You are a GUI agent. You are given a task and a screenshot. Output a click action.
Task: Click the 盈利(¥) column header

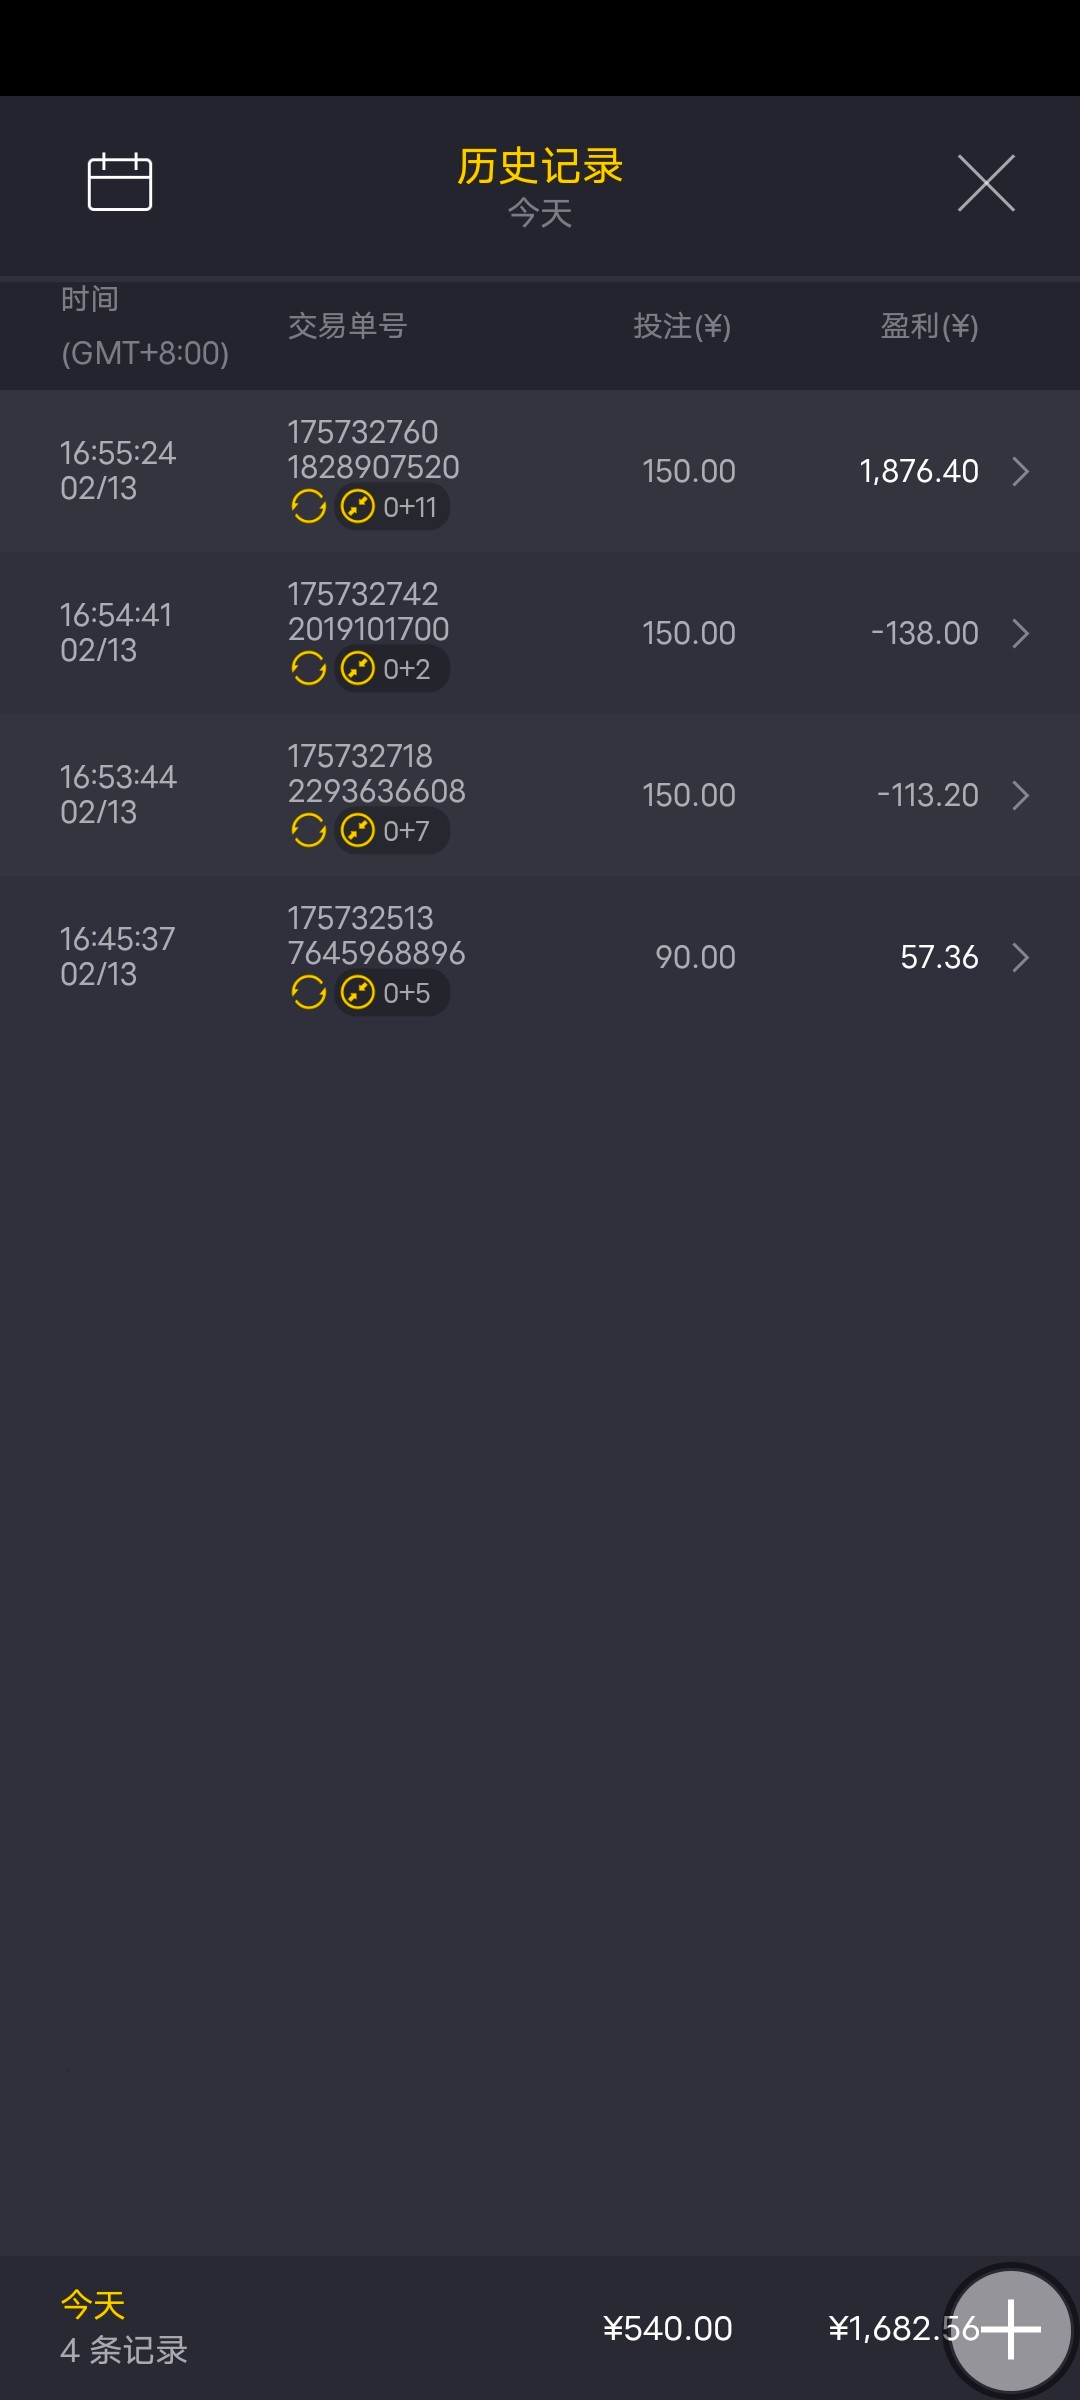(929, 326)
